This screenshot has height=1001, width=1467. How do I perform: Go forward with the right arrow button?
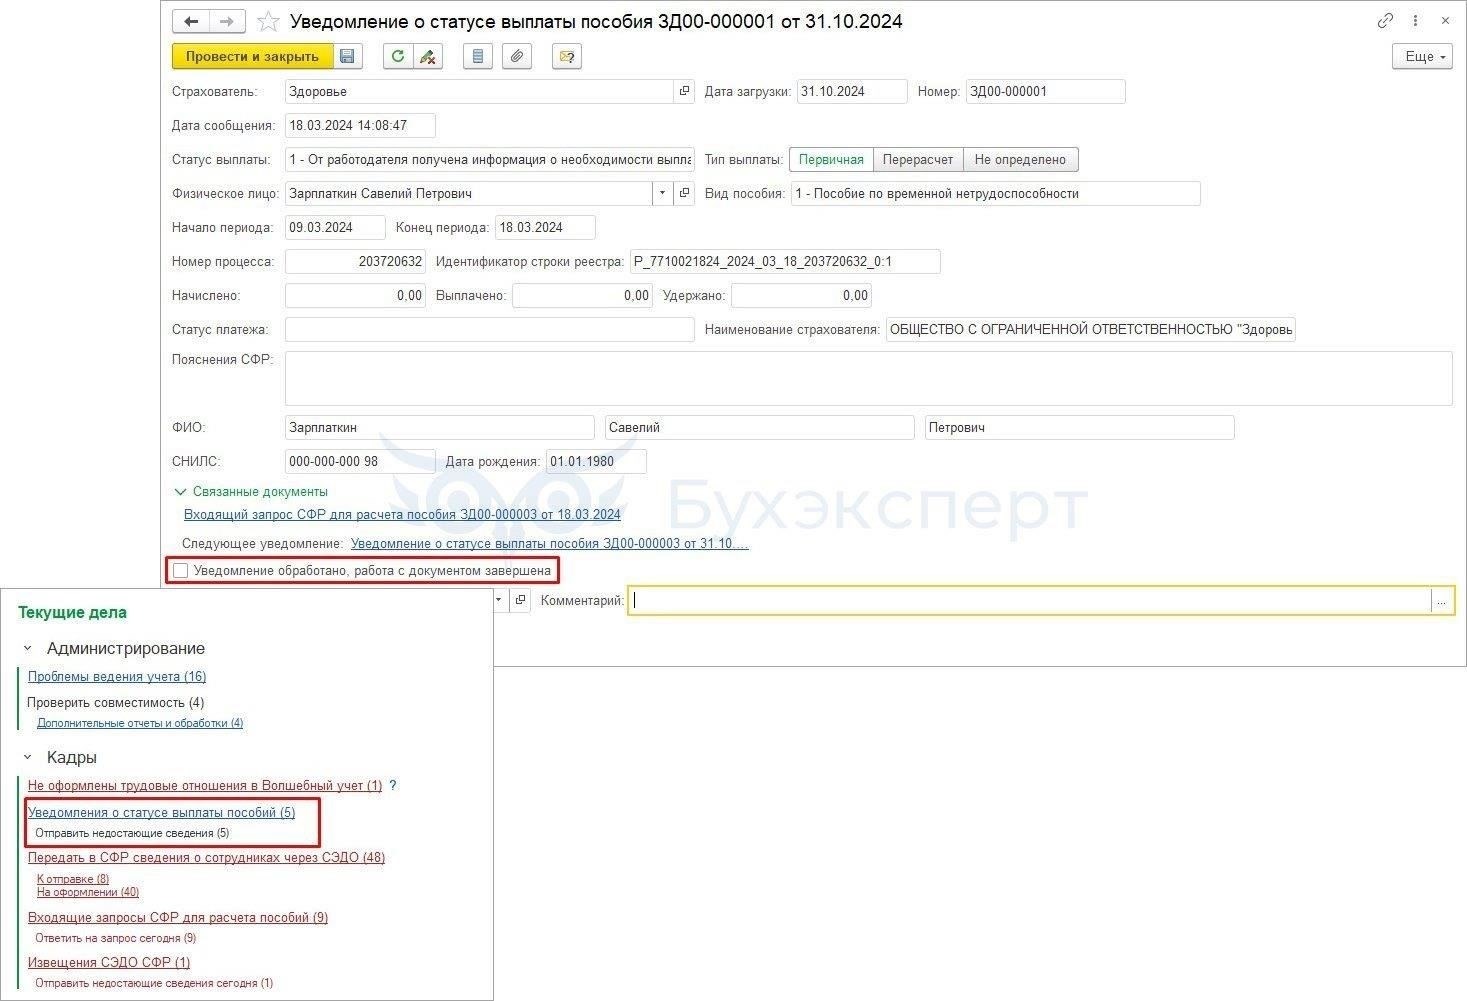pyautogui.click(x=227, y=21)
